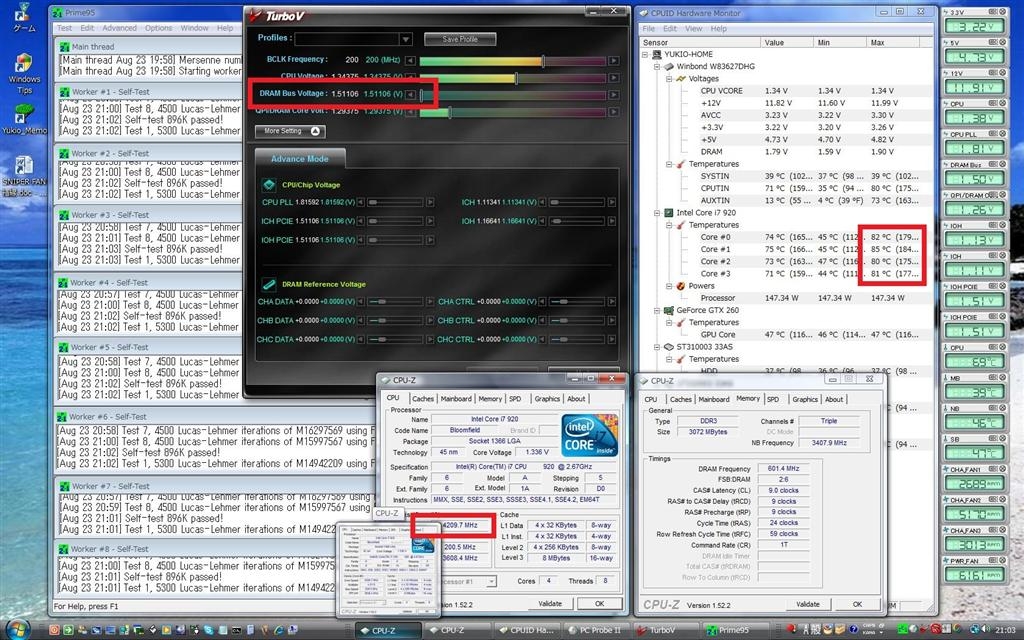Image resolution: width=1024 pixels, height=640 pixels.
Task: Click the QPI/DRAM Core Volt slider handle
Action: [x=449, y=112]
